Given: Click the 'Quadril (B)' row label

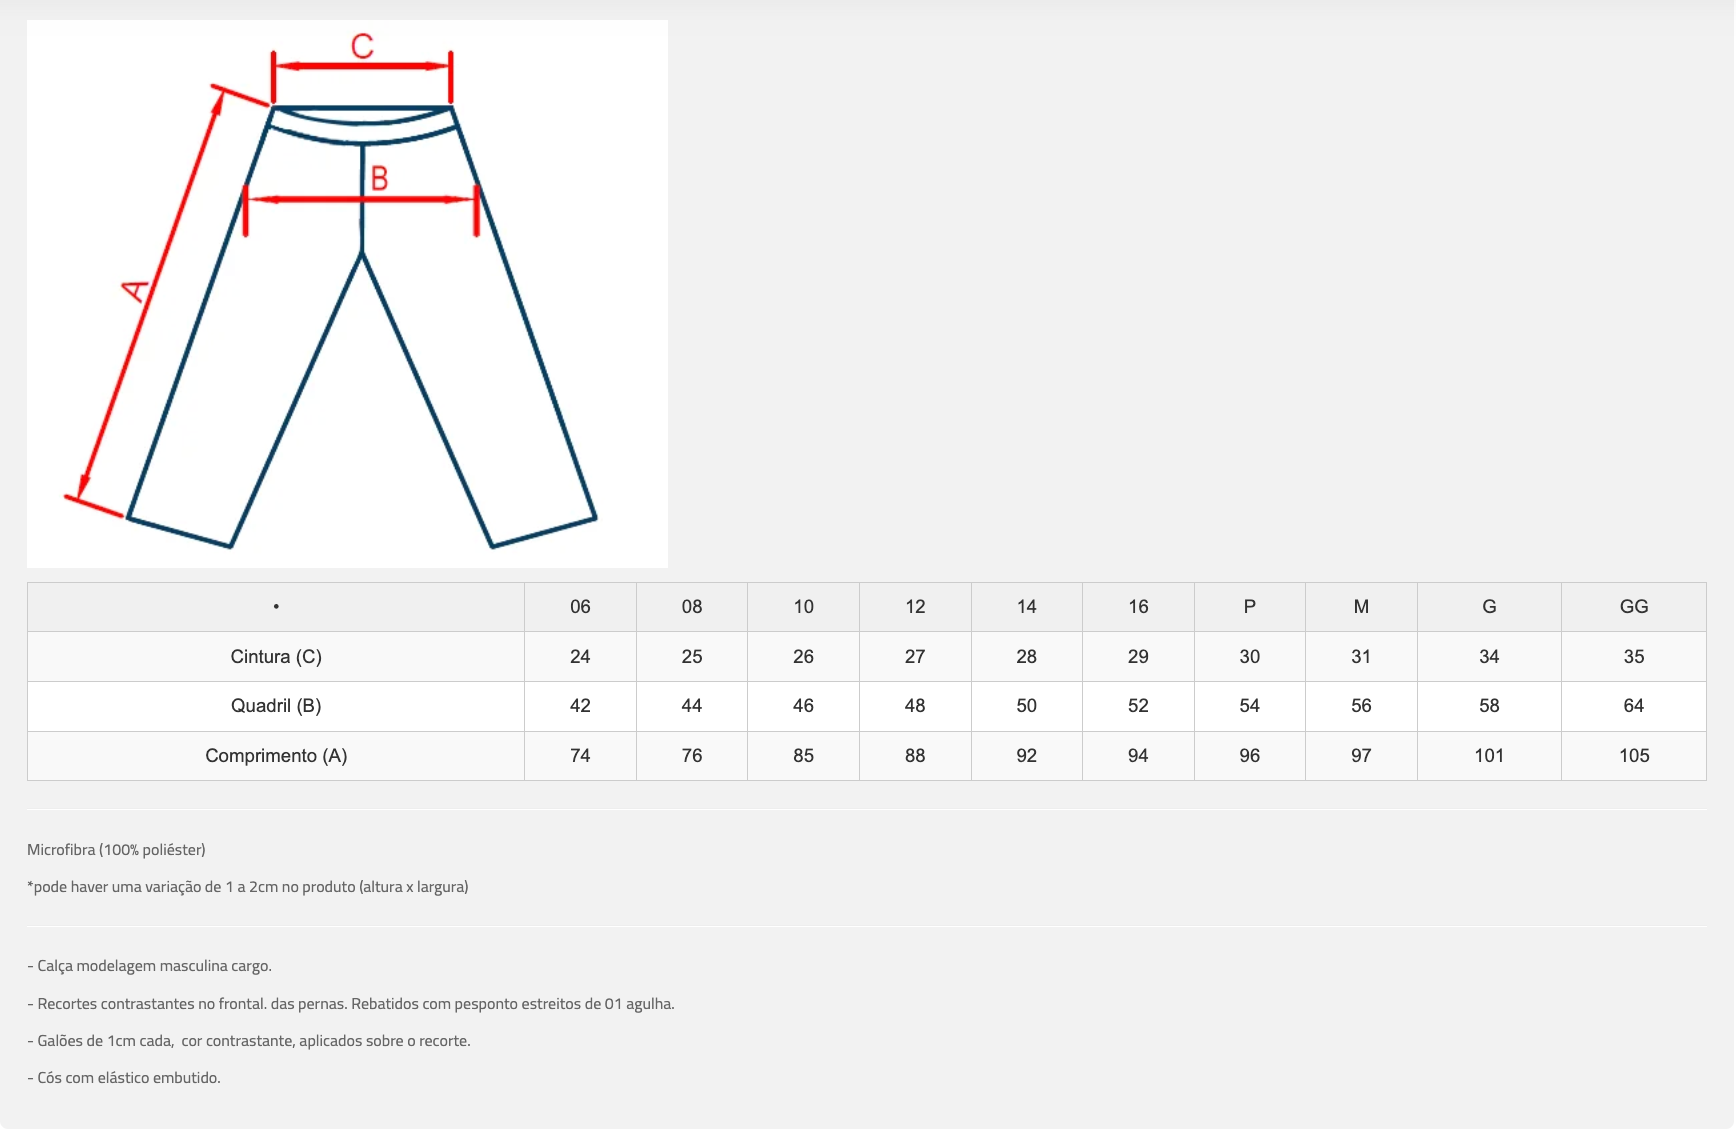Looking at the screenshot, I should [276, 706].
